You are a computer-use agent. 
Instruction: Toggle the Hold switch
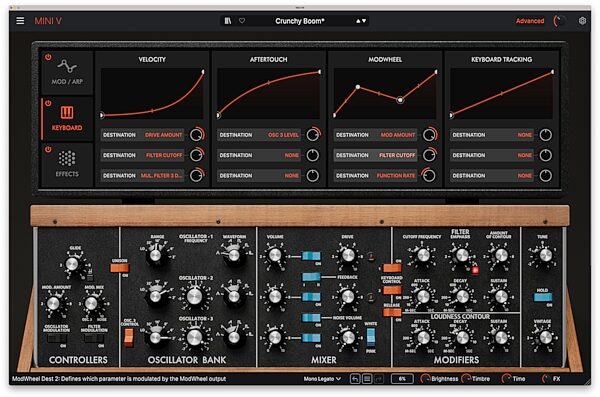(543, 297)
